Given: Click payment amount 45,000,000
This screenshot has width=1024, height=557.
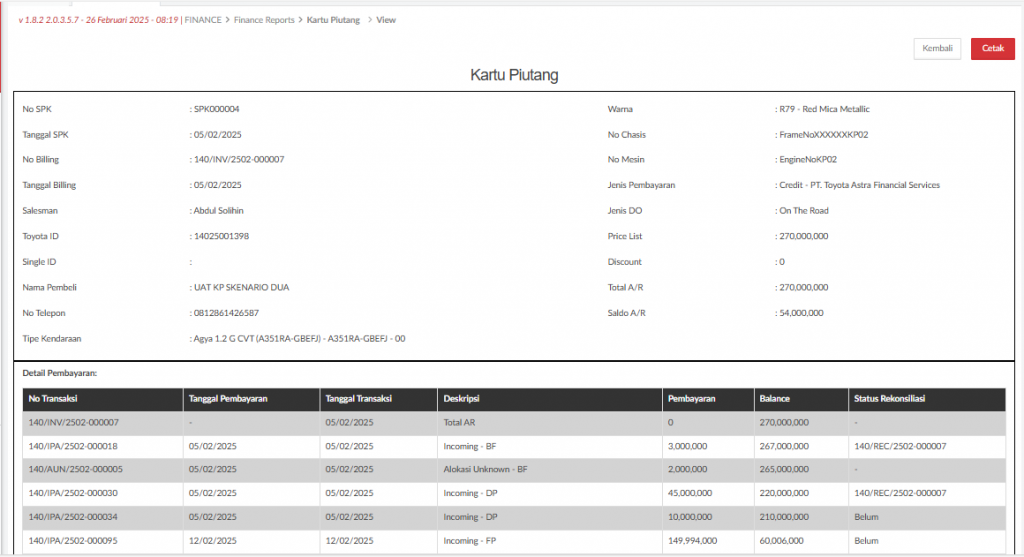Looking at the screenshot, I should point(690,494).
